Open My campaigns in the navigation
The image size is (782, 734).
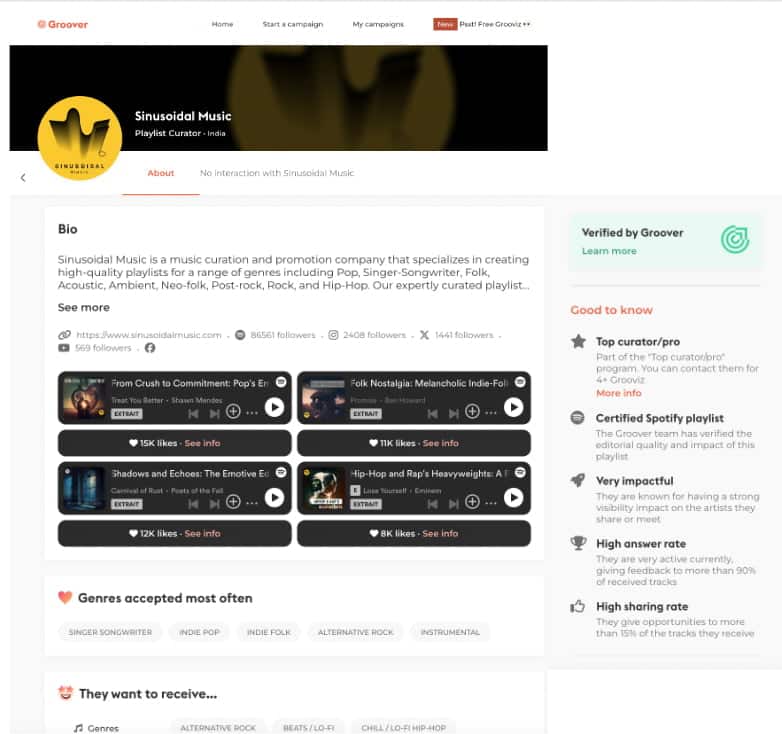[x=378, y=24]
